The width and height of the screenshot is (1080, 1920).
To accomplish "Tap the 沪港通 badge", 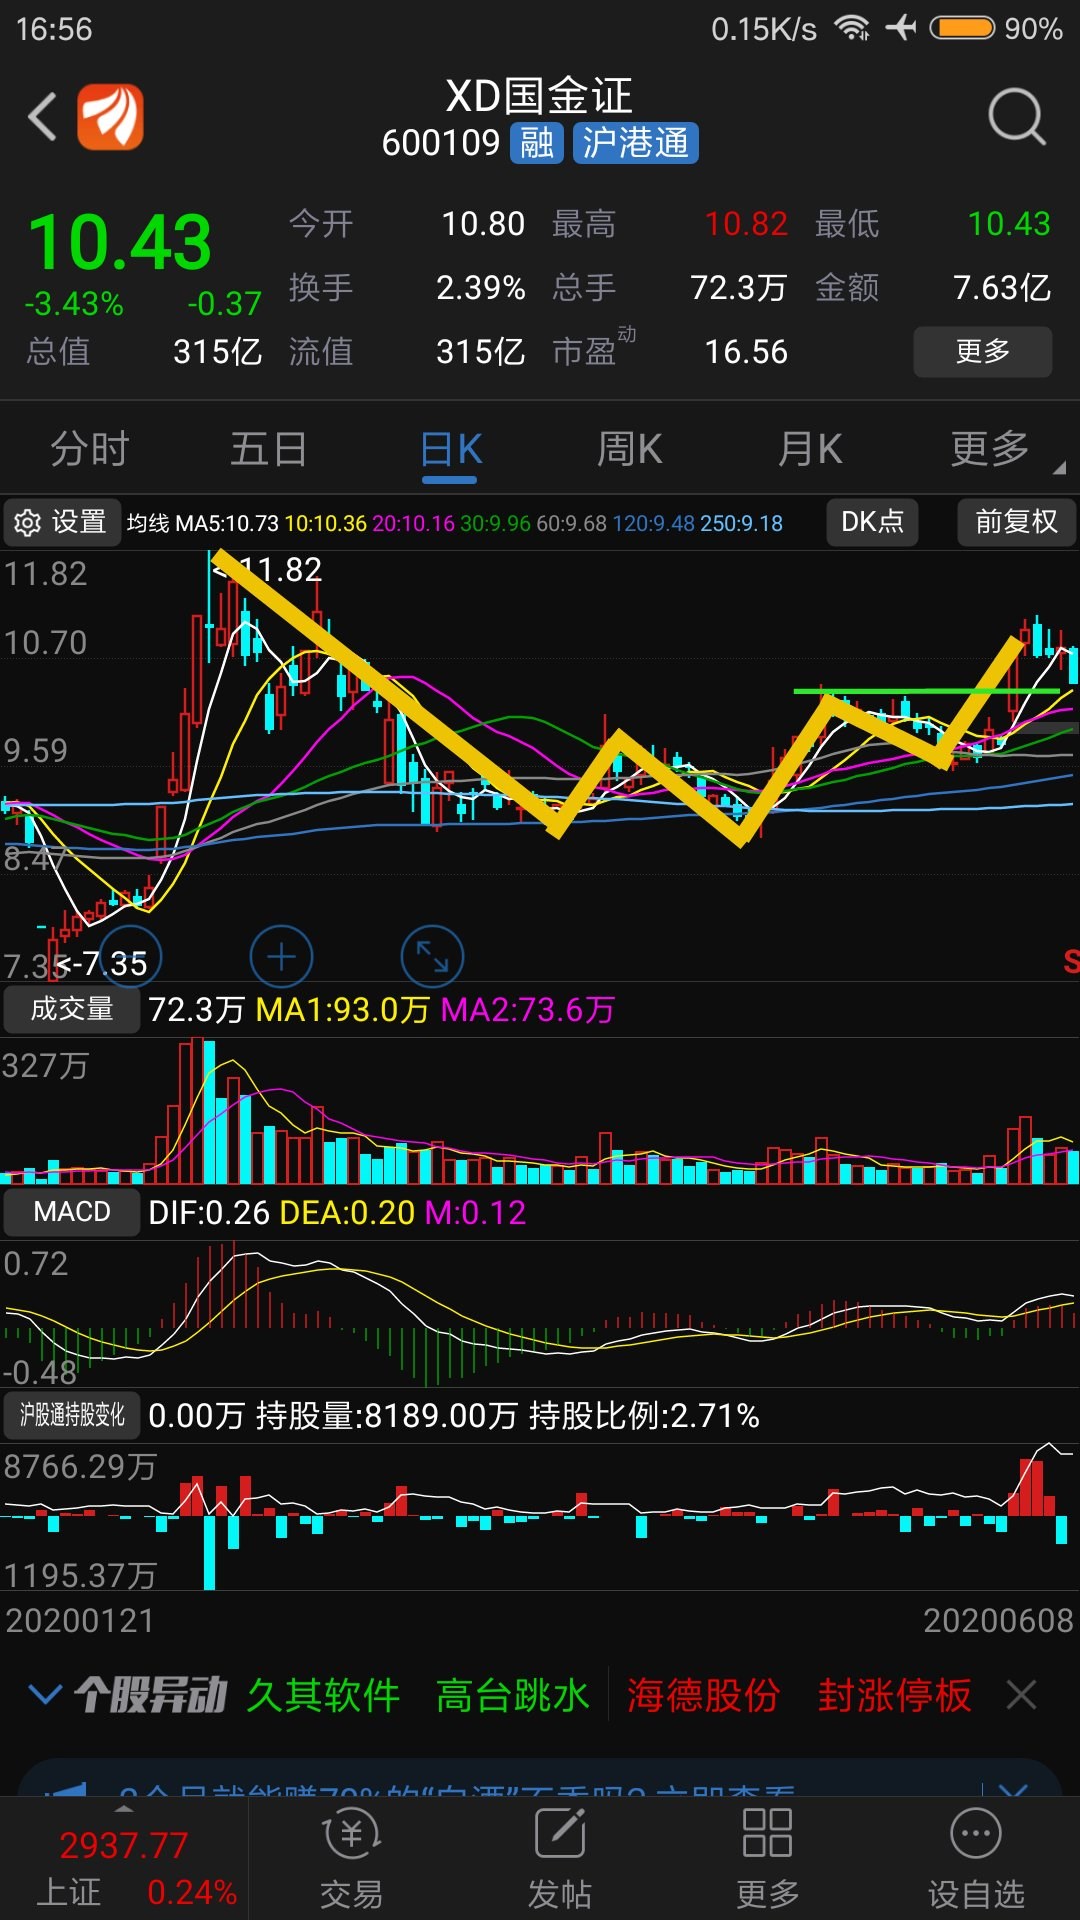I will pyautogui.click(x=636, y=143).
